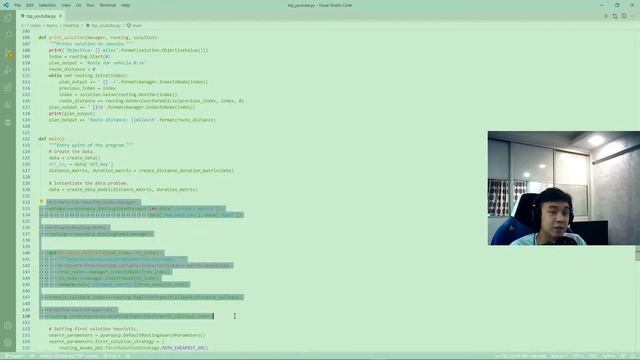Click the 'previous_index = index' line
The image size is (640, 360).
[x=87, y=88]
